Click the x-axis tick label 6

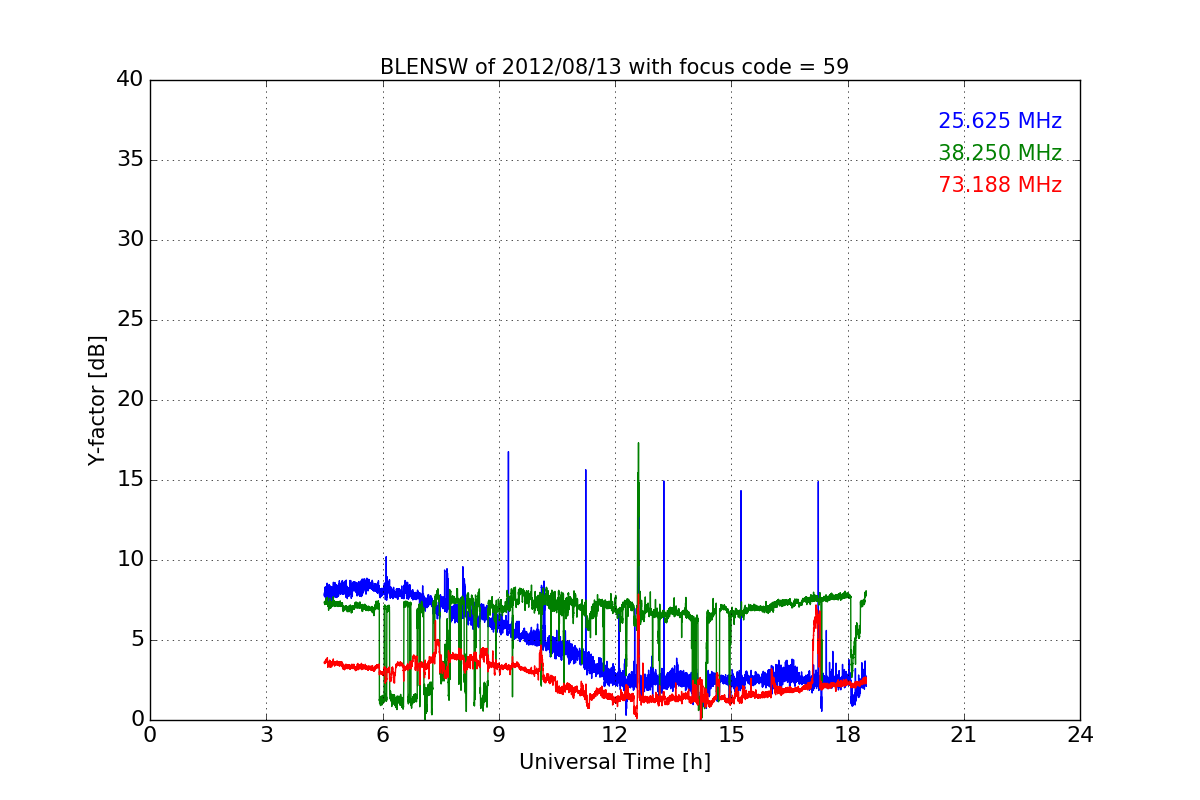pos(382,734)
